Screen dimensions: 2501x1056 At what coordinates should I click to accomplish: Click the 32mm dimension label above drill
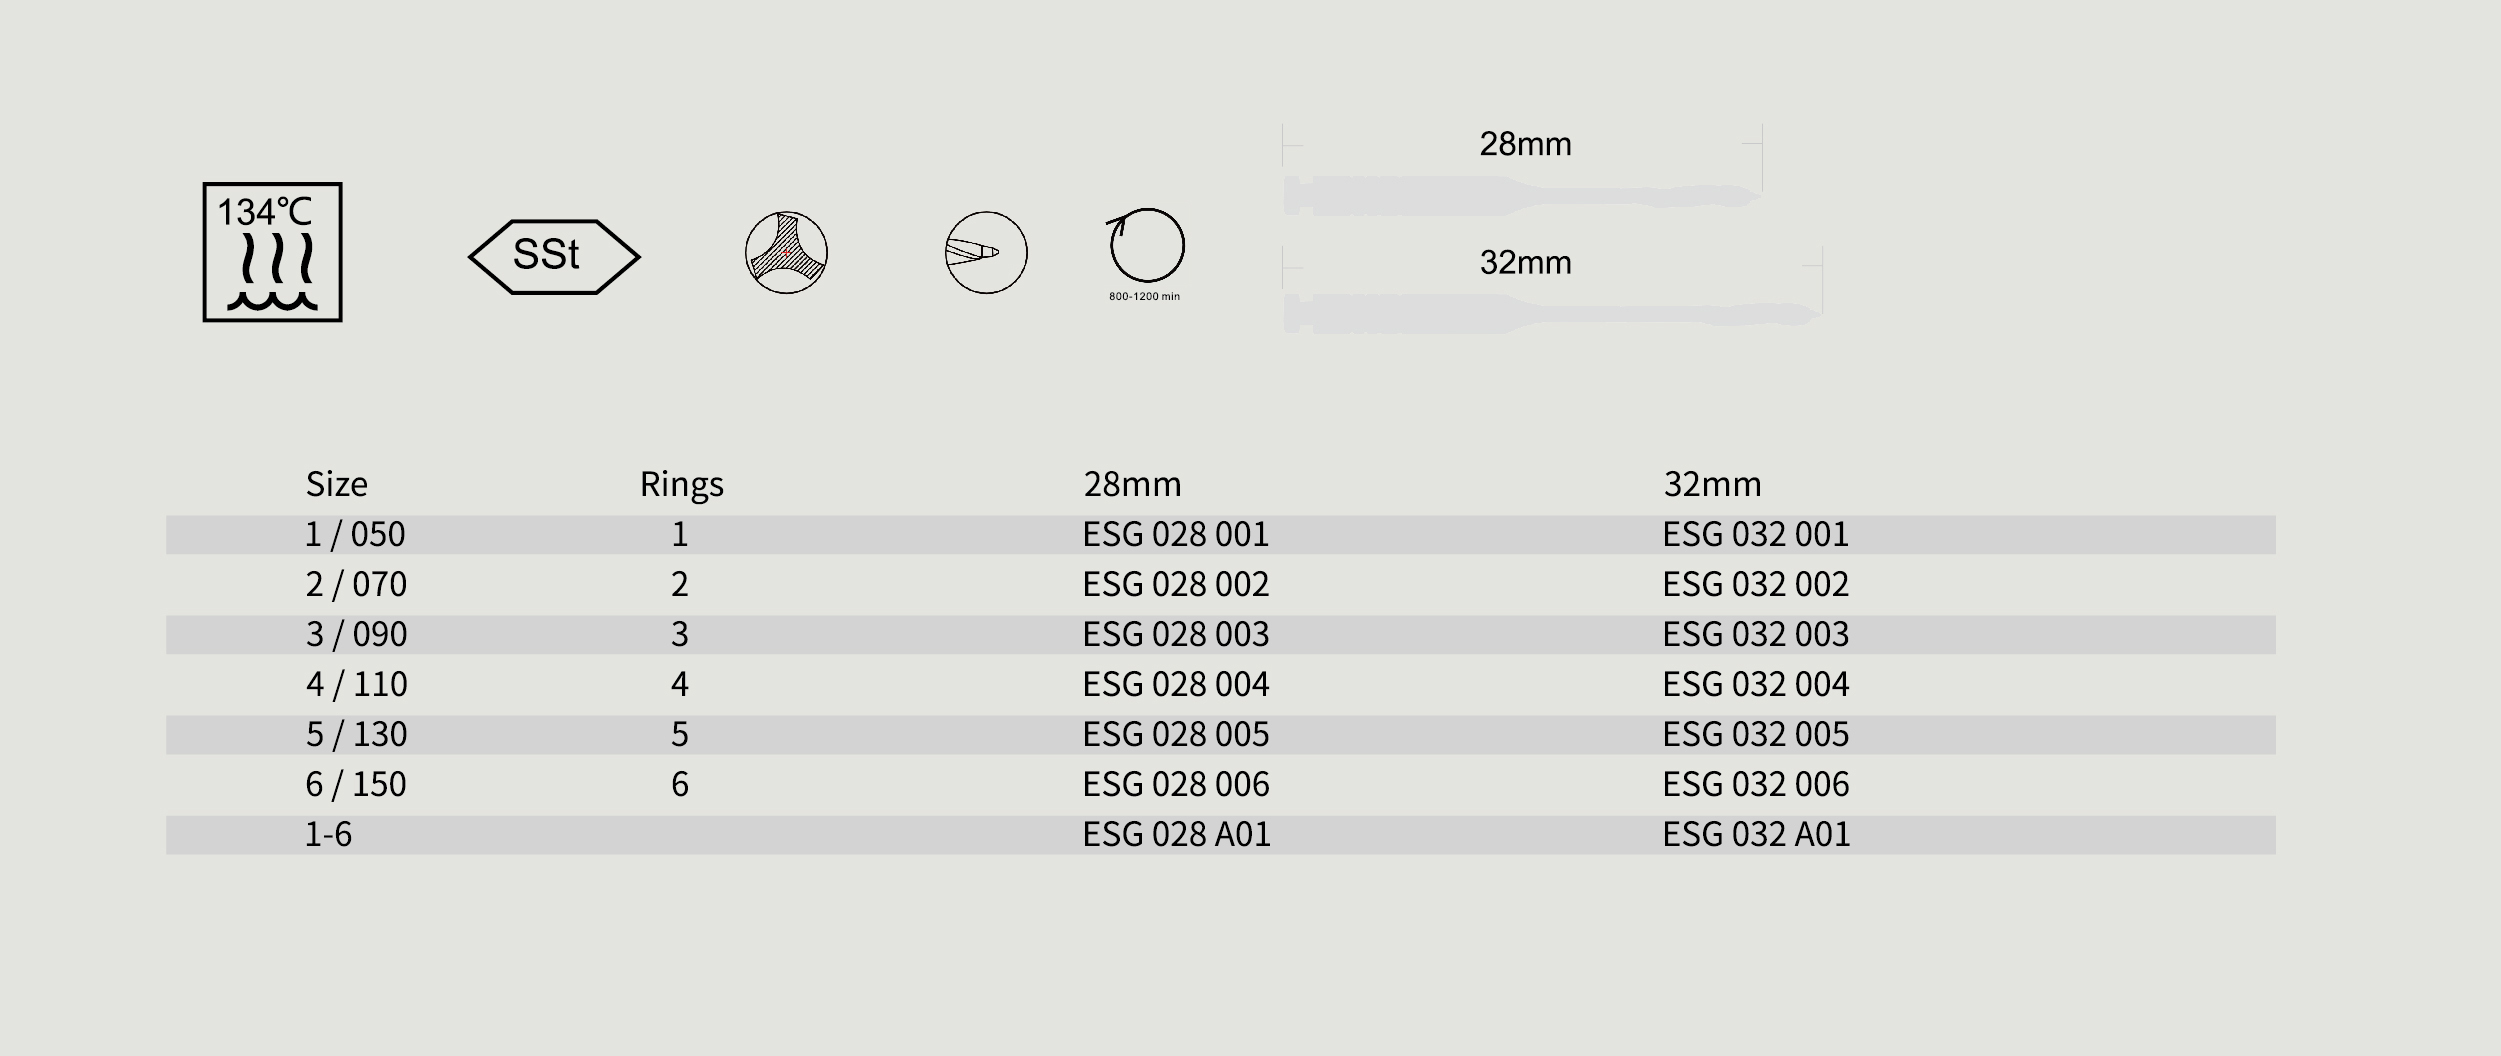(x=1525, y=263)
